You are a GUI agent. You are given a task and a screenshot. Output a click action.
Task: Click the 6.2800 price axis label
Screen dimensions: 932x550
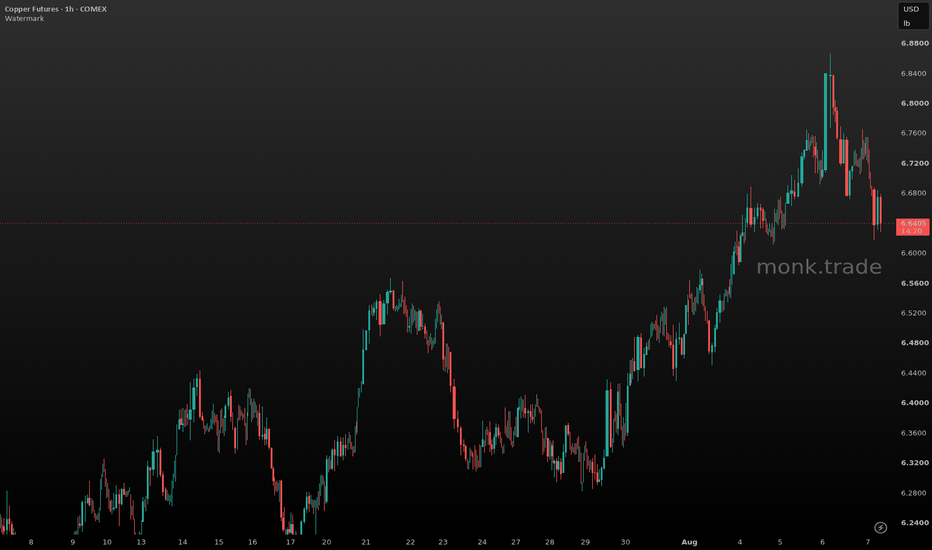(x=914, y=493)
